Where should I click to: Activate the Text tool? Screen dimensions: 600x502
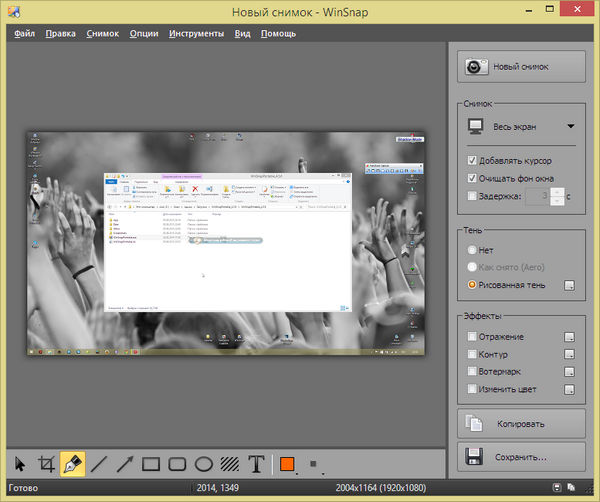256,464
